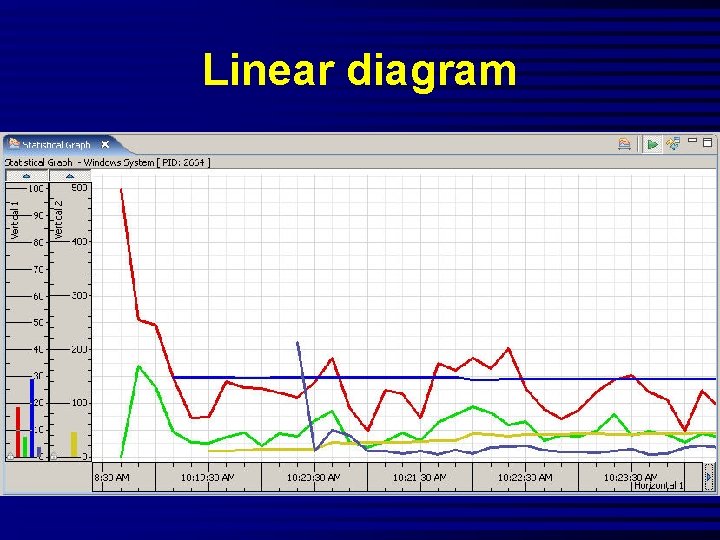This screenshot has height=540, width=720.
Task: Click the graph title showing Windows System PID
Action: [x=107, y=163]
